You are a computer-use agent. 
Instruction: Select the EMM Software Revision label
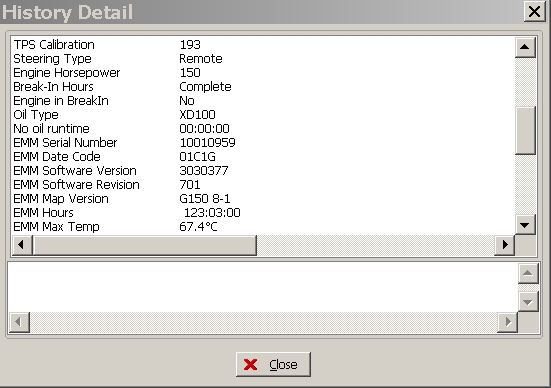76,185
